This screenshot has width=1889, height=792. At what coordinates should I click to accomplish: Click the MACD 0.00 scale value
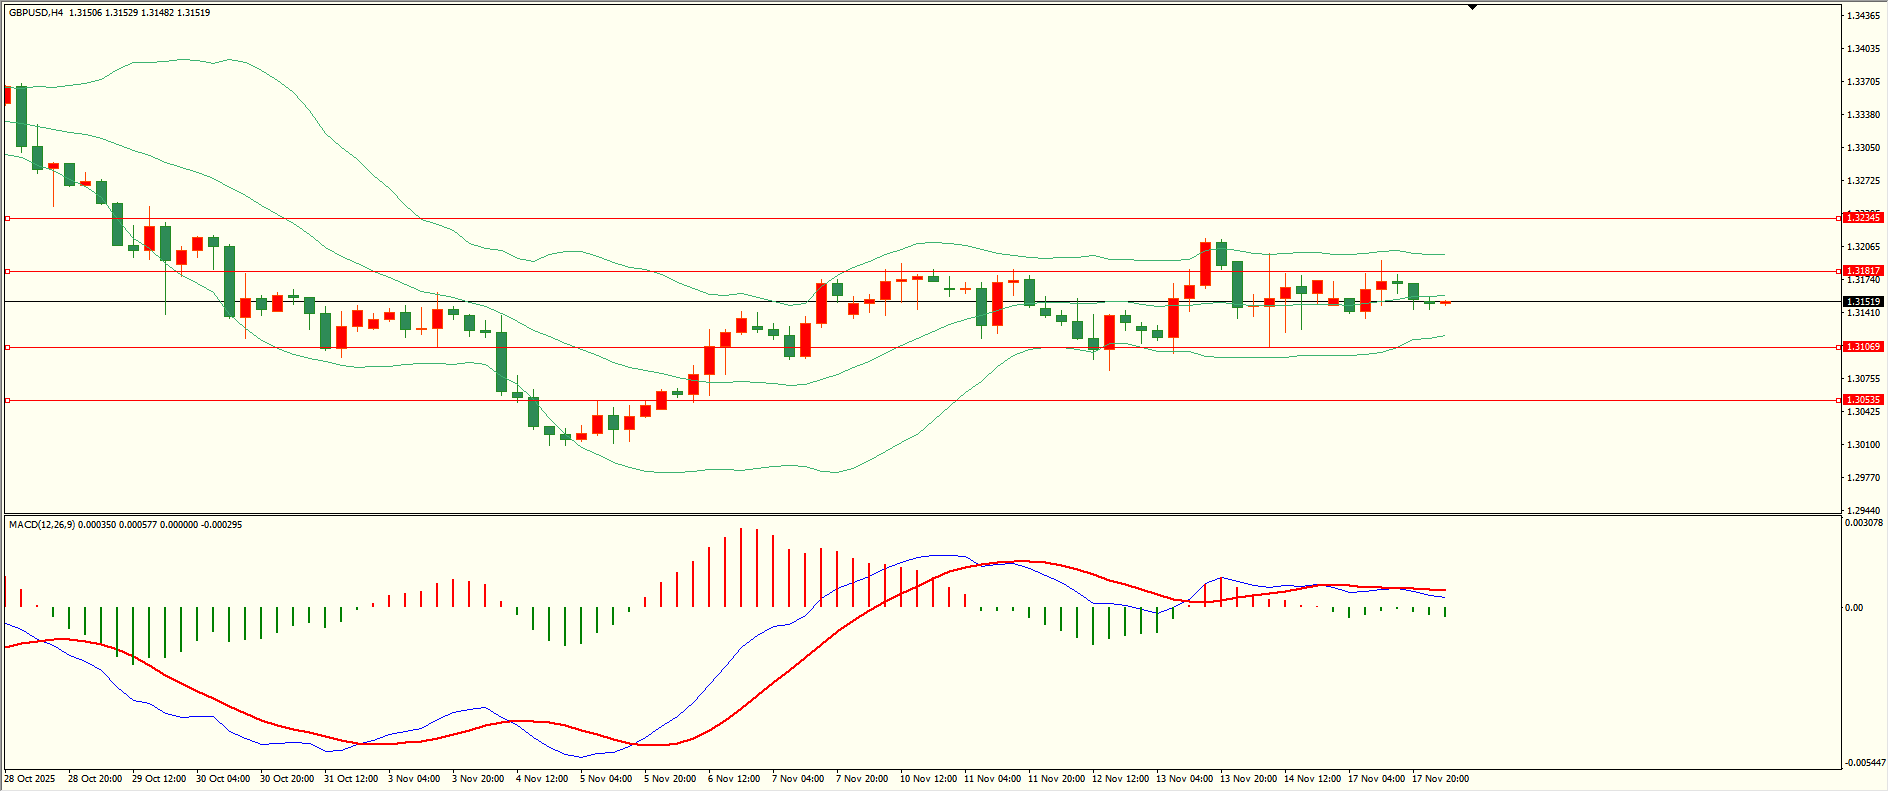coord(1854,608)
